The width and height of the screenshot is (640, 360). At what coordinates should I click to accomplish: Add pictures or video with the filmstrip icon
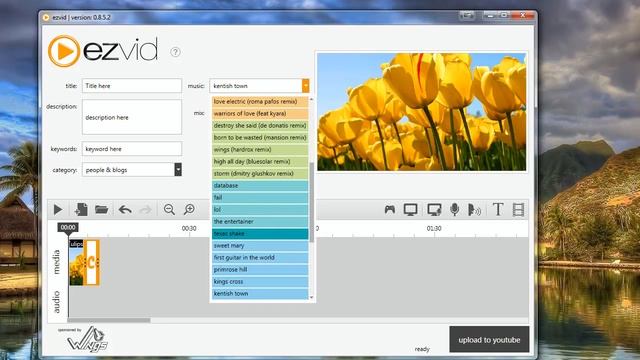518,210
